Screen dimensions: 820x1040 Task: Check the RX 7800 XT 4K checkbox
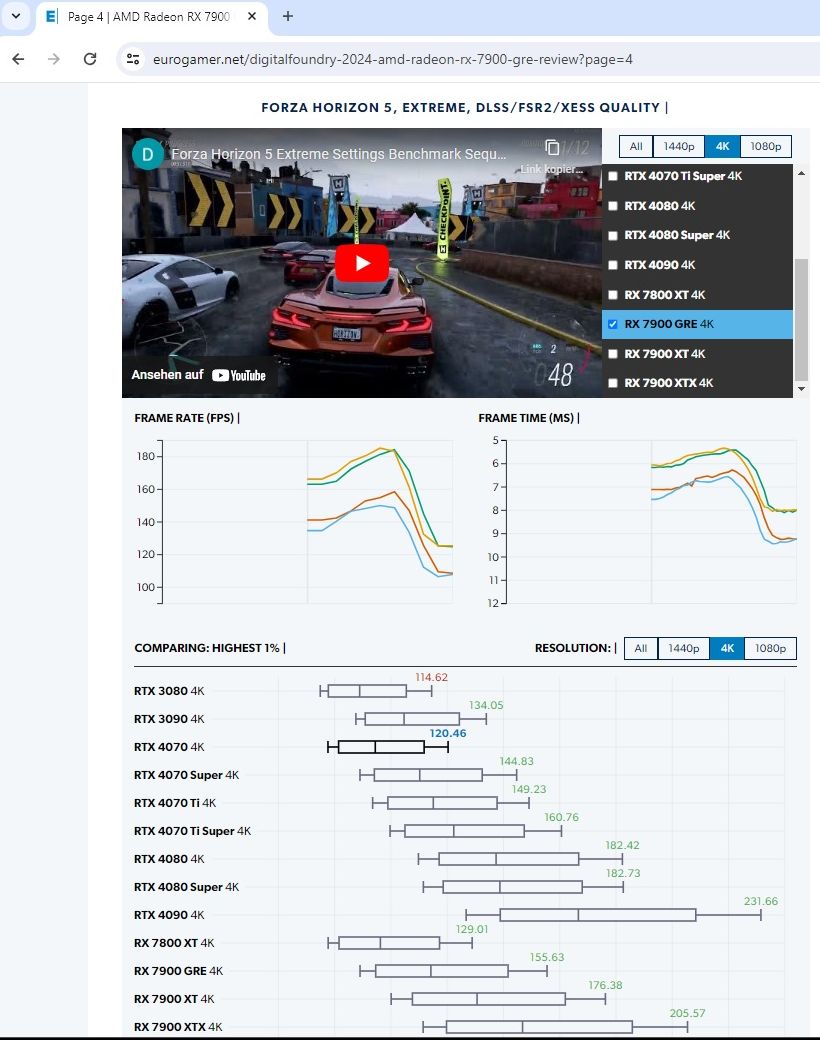[613, 295]
